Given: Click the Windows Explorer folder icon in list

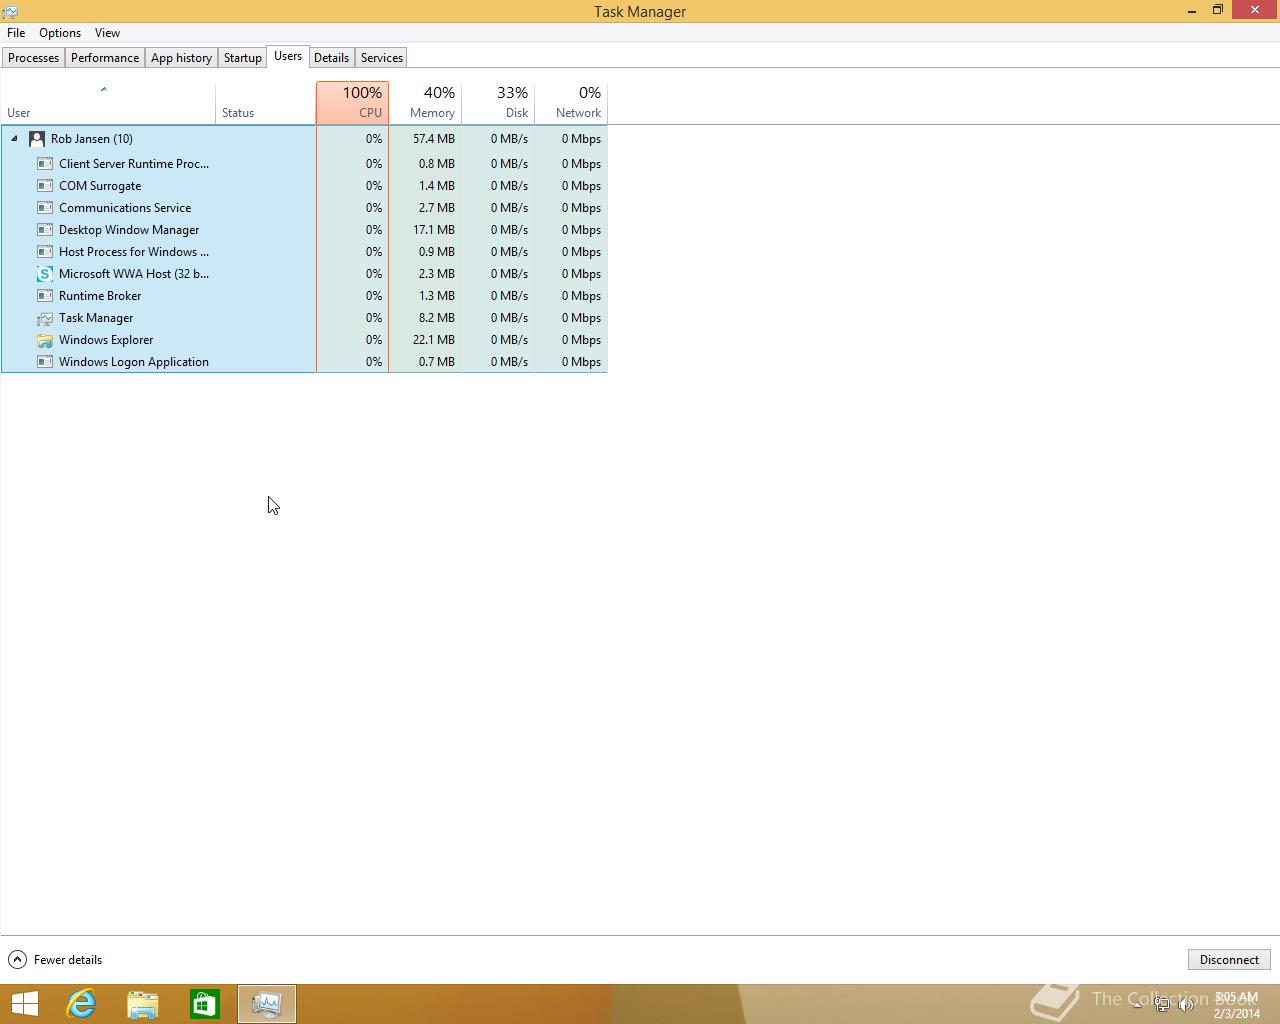Looking at the screenshot, I should [45, 340].
